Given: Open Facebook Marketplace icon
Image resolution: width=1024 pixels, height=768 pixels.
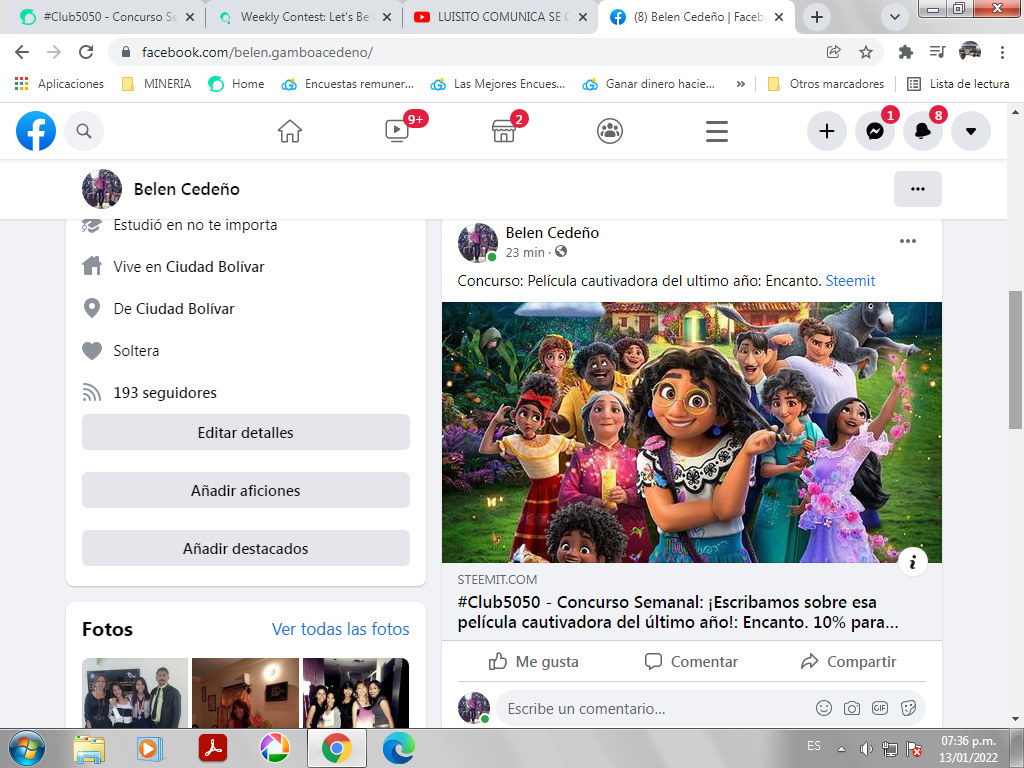Looking at the screenshot, I should (x=504, y=131).
